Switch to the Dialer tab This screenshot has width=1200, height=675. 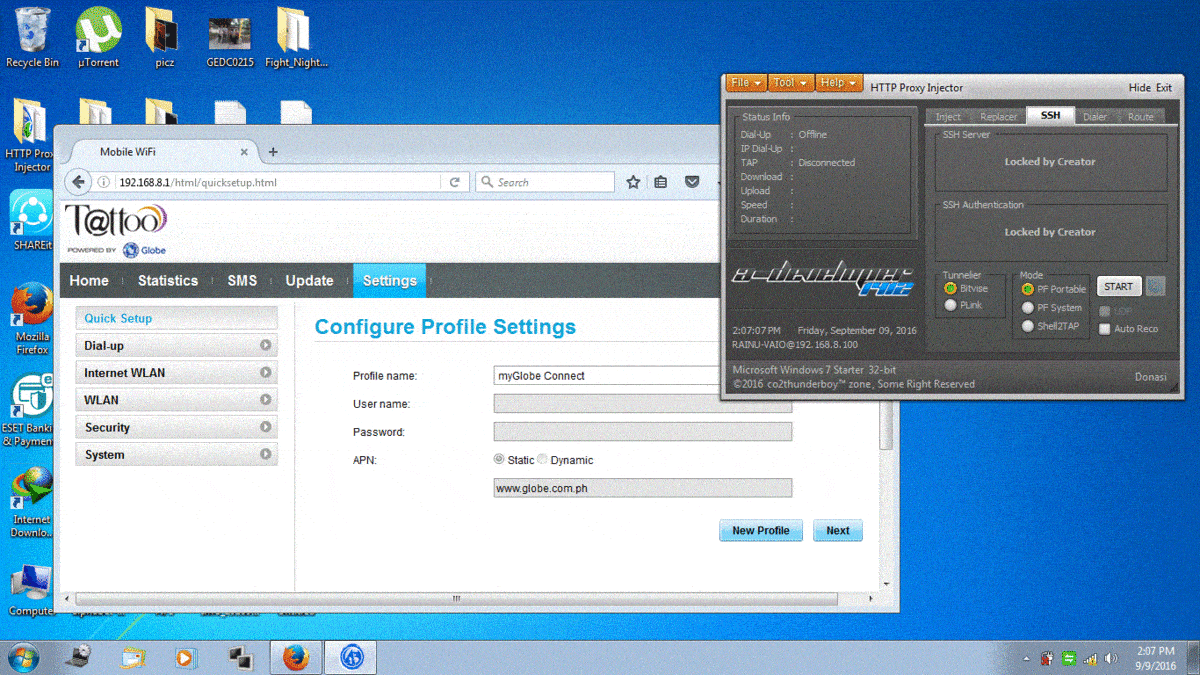(1095, 116)
